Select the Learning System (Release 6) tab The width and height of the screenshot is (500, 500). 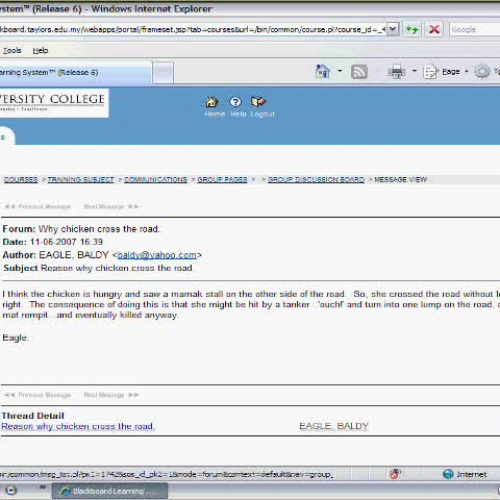(x=76, y=72)
